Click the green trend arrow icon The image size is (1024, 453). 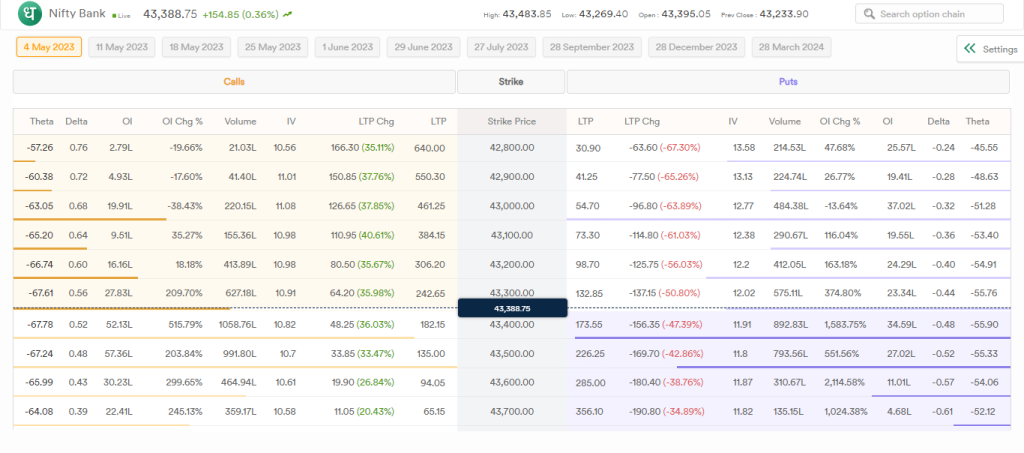(288, 14)
